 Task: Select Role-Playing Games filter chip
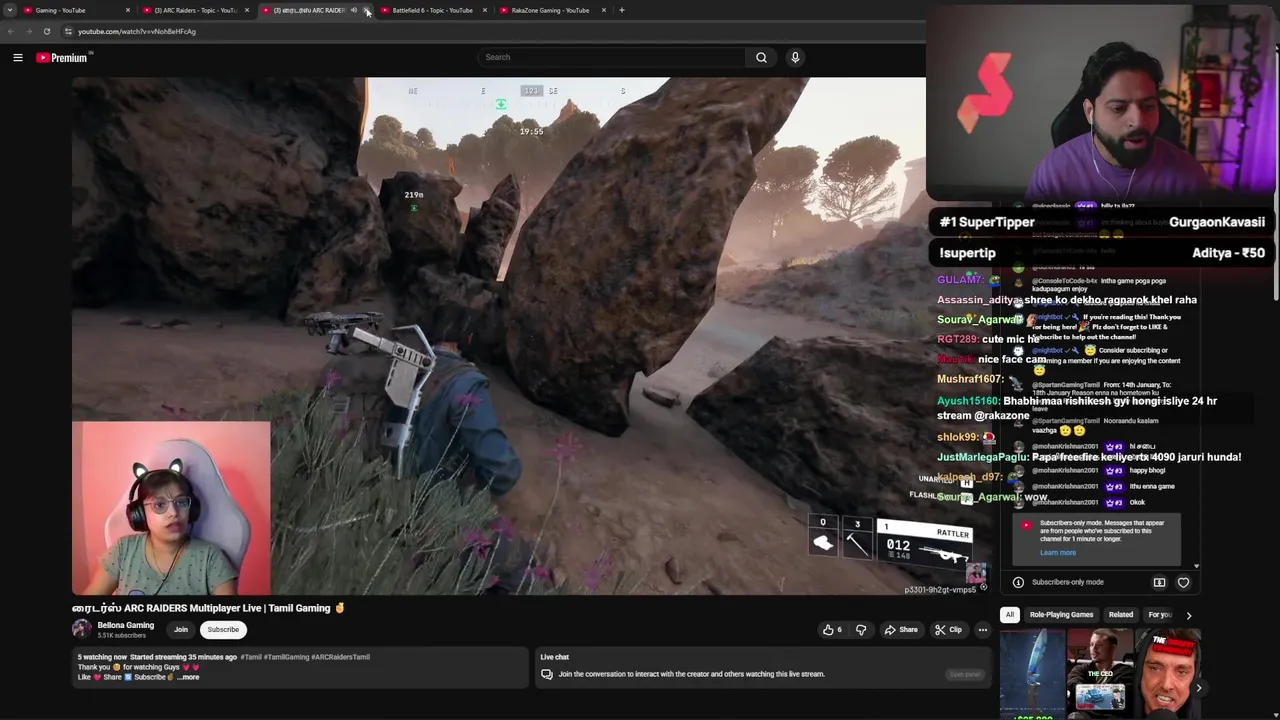(1061, 615)
